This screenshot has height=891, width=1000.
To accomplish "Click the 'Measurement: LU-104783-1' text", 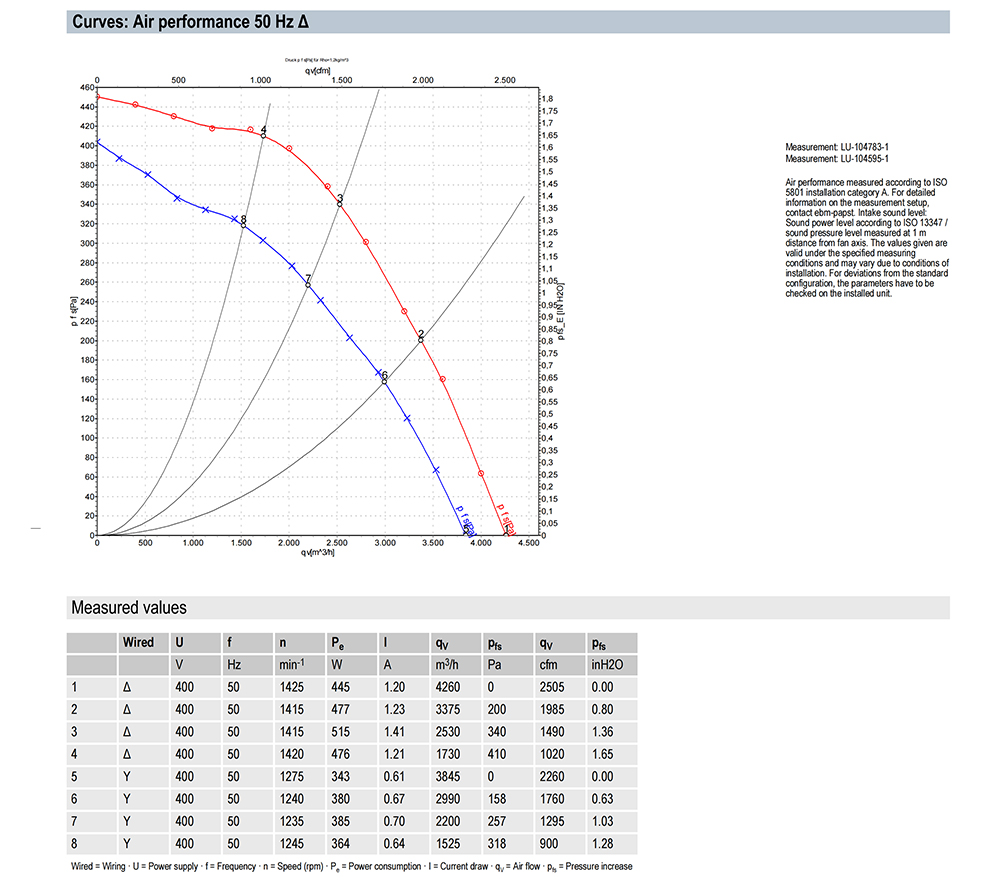I will point(837,147).
